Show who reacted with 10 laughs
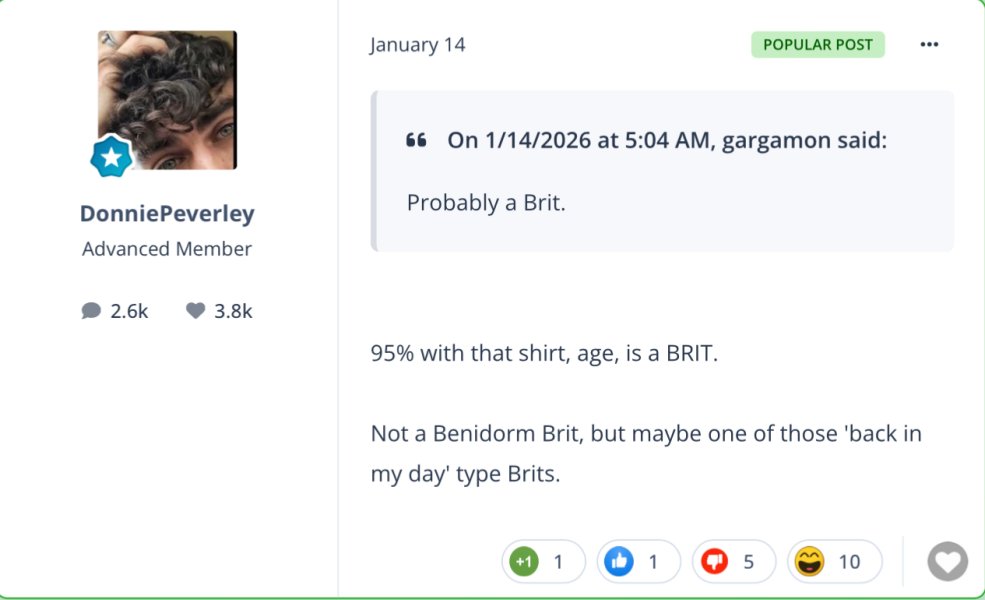This screenshot has width=985, height=600. point(849,562)
